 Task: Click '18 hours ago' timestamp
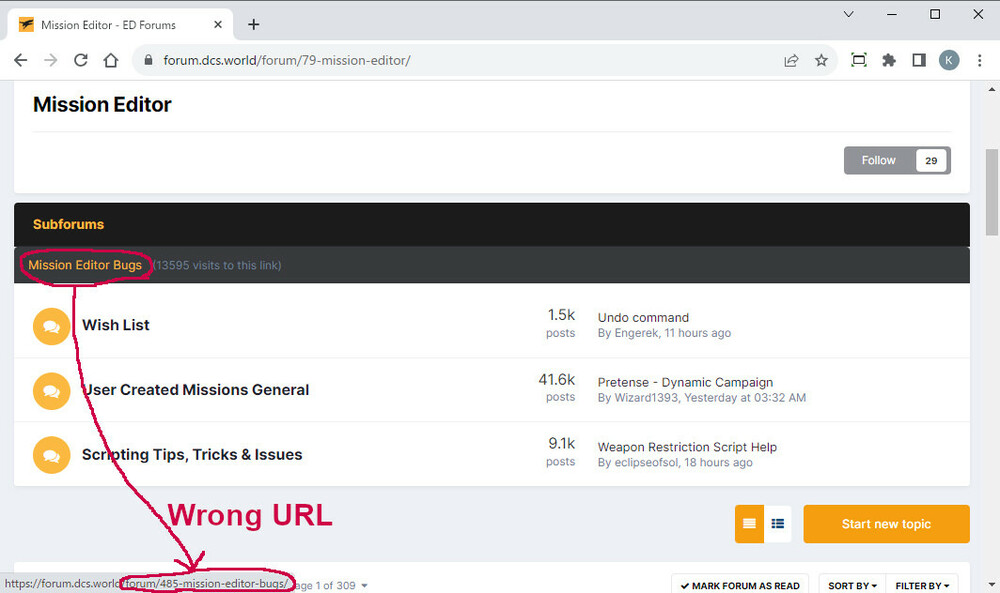[x=718, y=462]
